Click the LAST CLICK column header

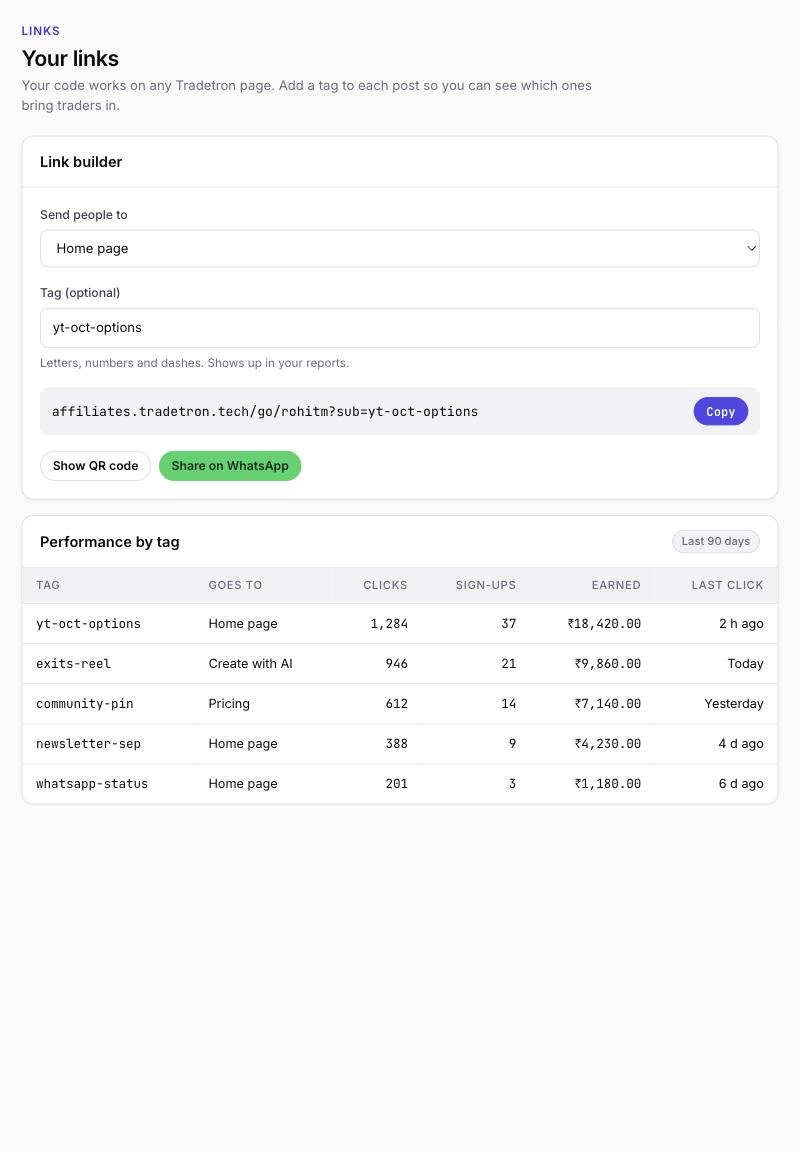click(727, 585)
